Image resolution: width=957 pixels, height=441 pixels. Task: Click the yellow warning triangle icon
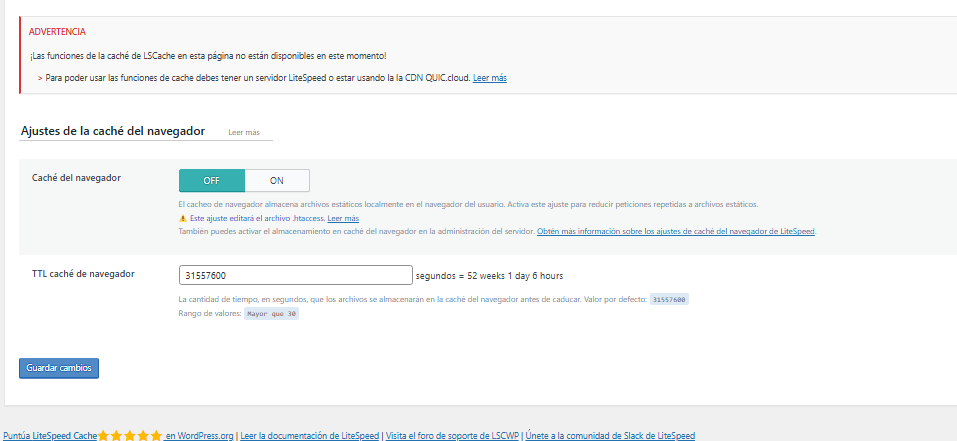point(182,218)
